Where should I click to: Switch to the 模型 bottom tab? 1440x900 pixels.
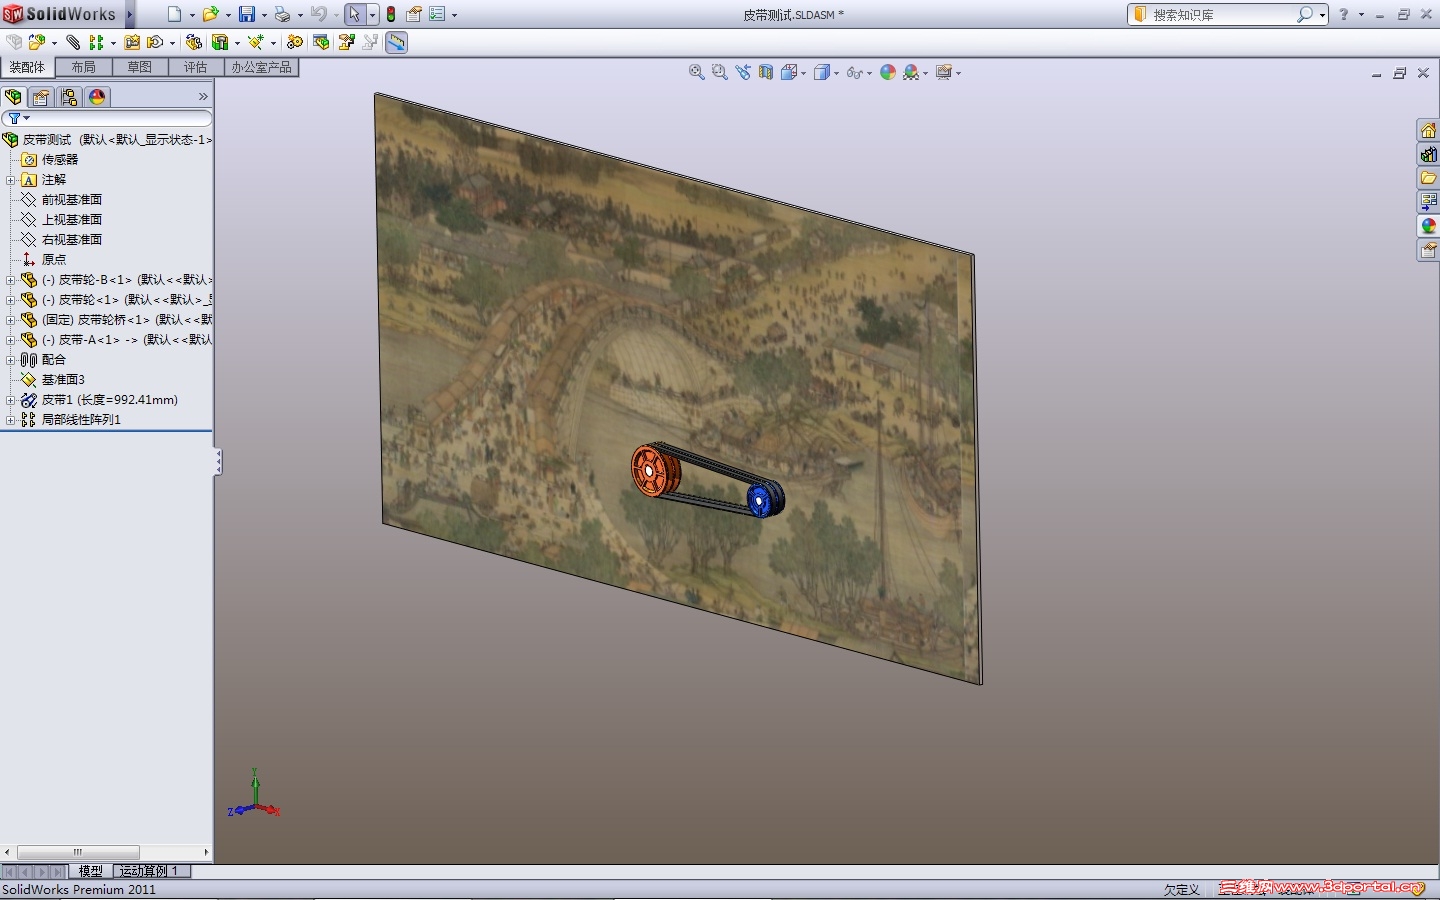(91, 871)
